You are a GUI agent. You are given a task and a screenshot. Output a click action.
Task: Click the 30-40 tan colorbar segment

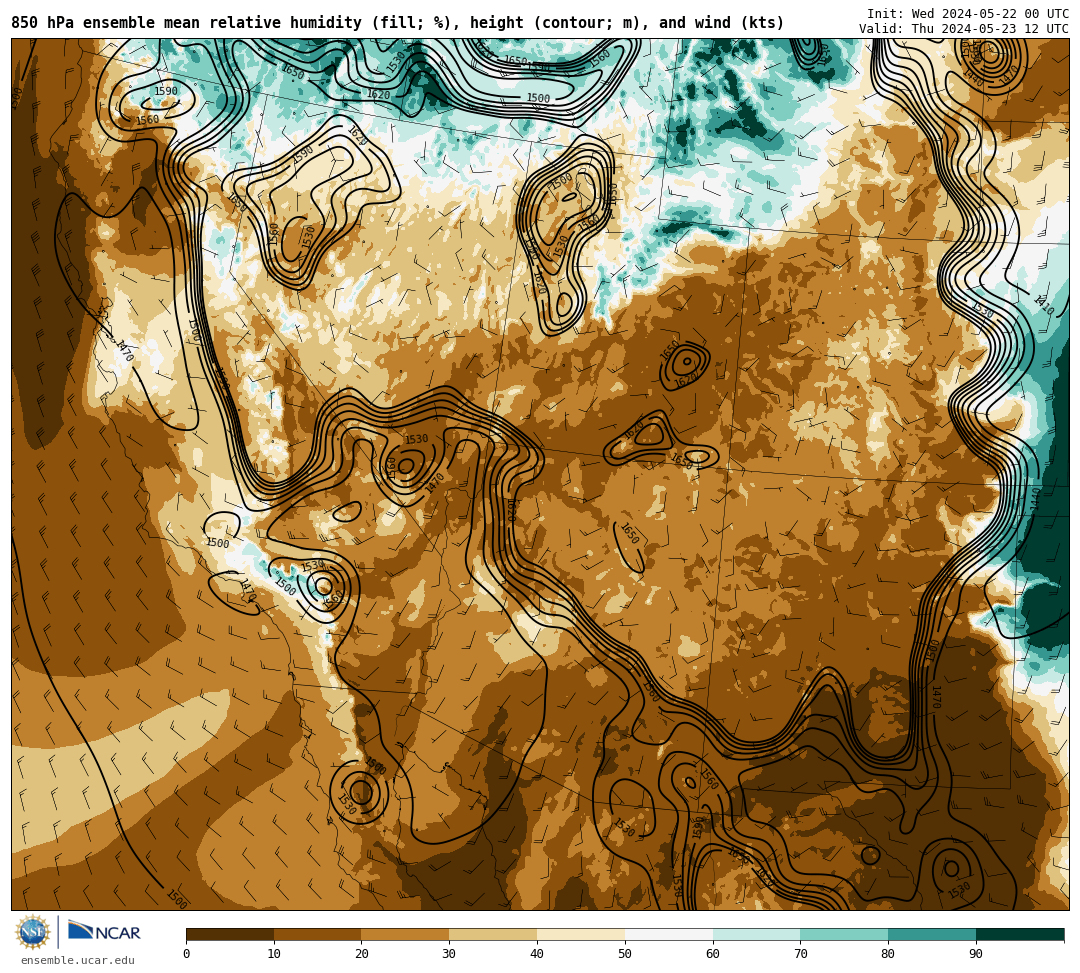coord(493,934)
